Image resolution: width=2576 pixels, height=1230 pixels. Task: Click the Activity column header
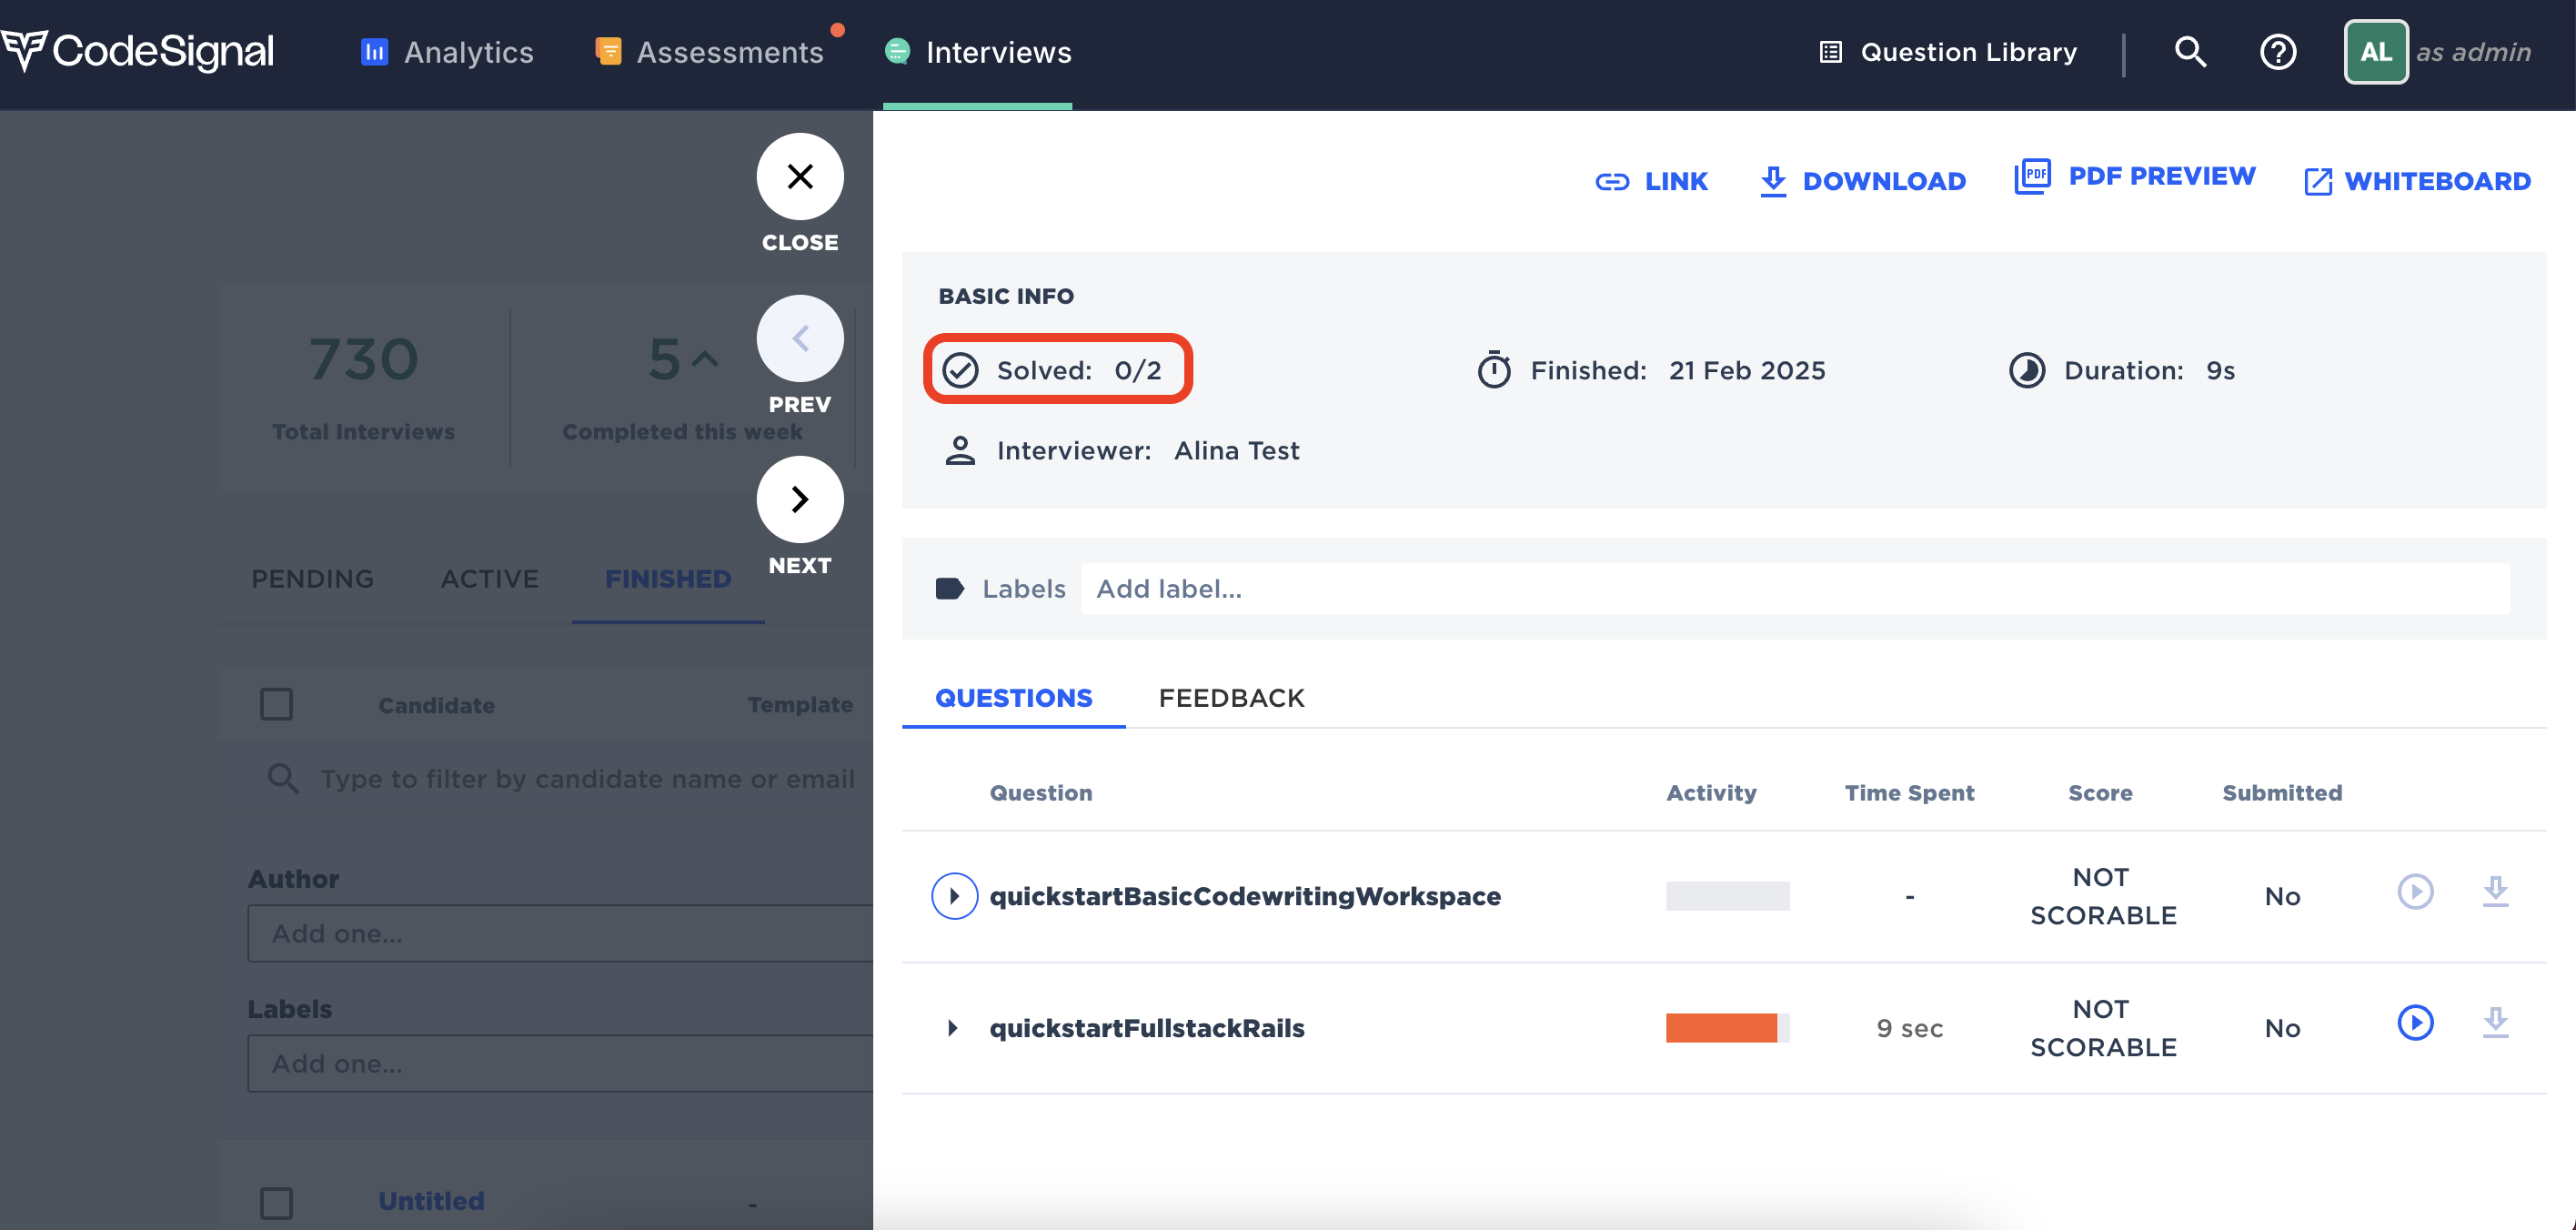coord(1711,793)
